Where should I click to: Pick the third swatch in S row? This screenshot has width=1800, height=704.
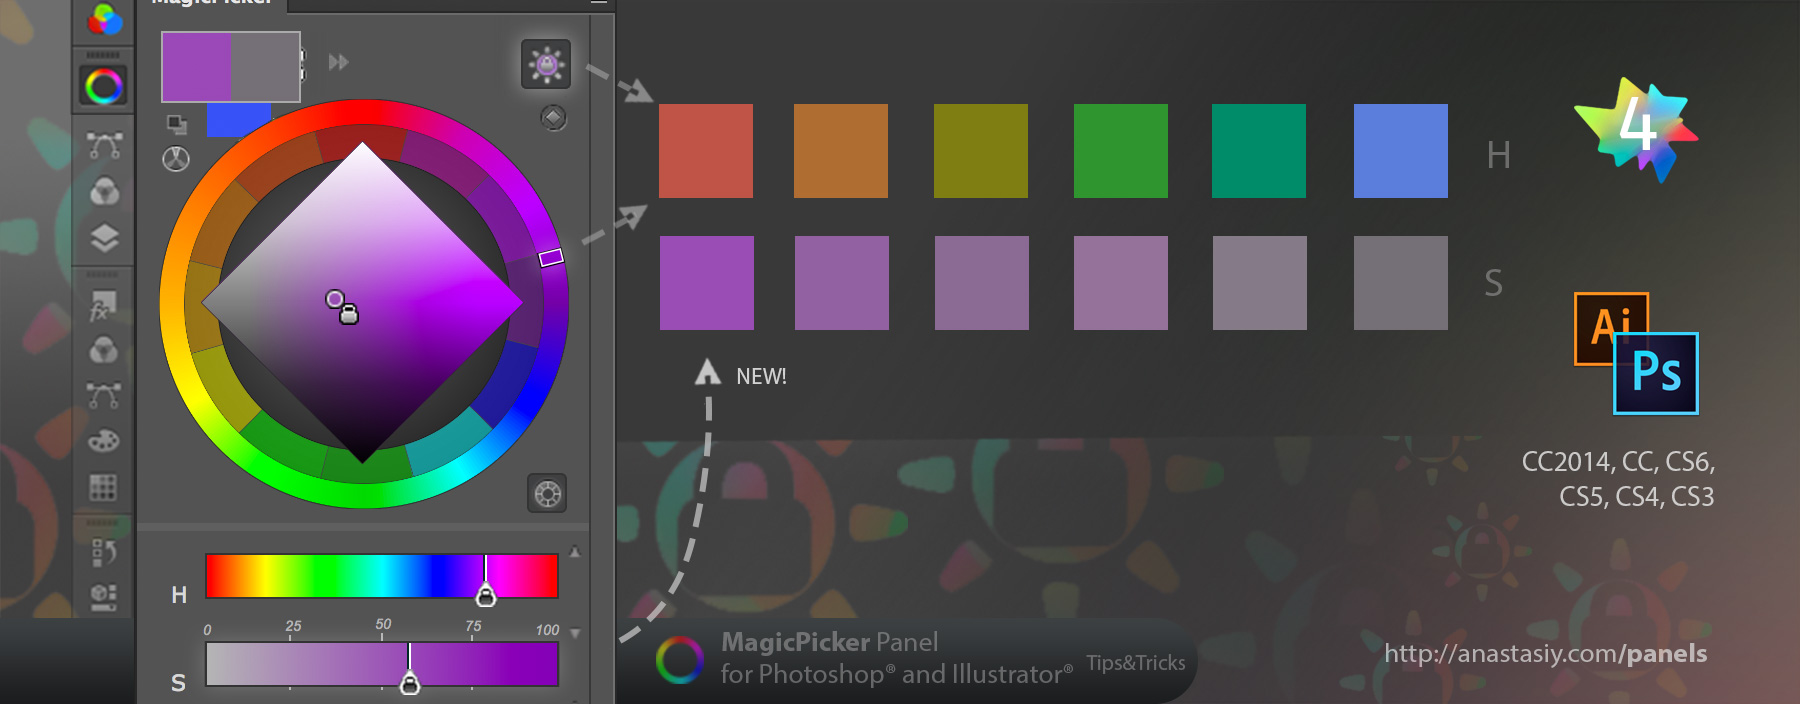[x=982, y=283]
